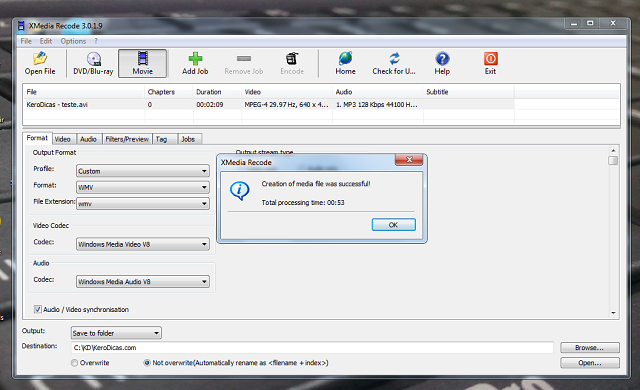Select the Movie mode toolbar button
Viewport: 640px width, 390px height.
(x=142, y=63)
